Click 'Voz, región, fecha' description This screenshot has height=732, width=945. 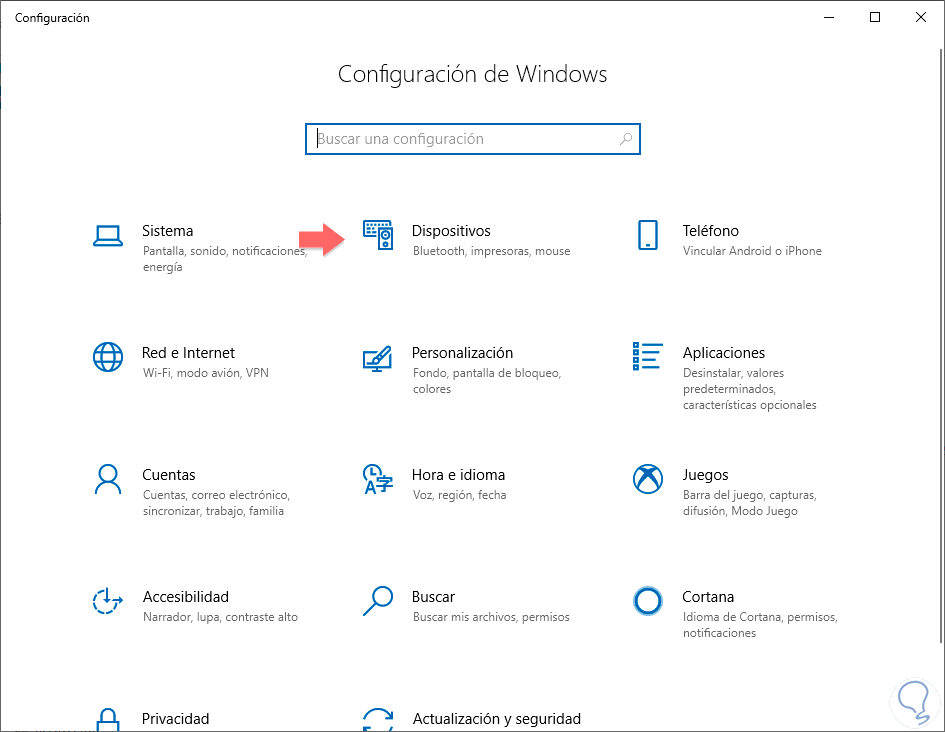pos(459,495)
